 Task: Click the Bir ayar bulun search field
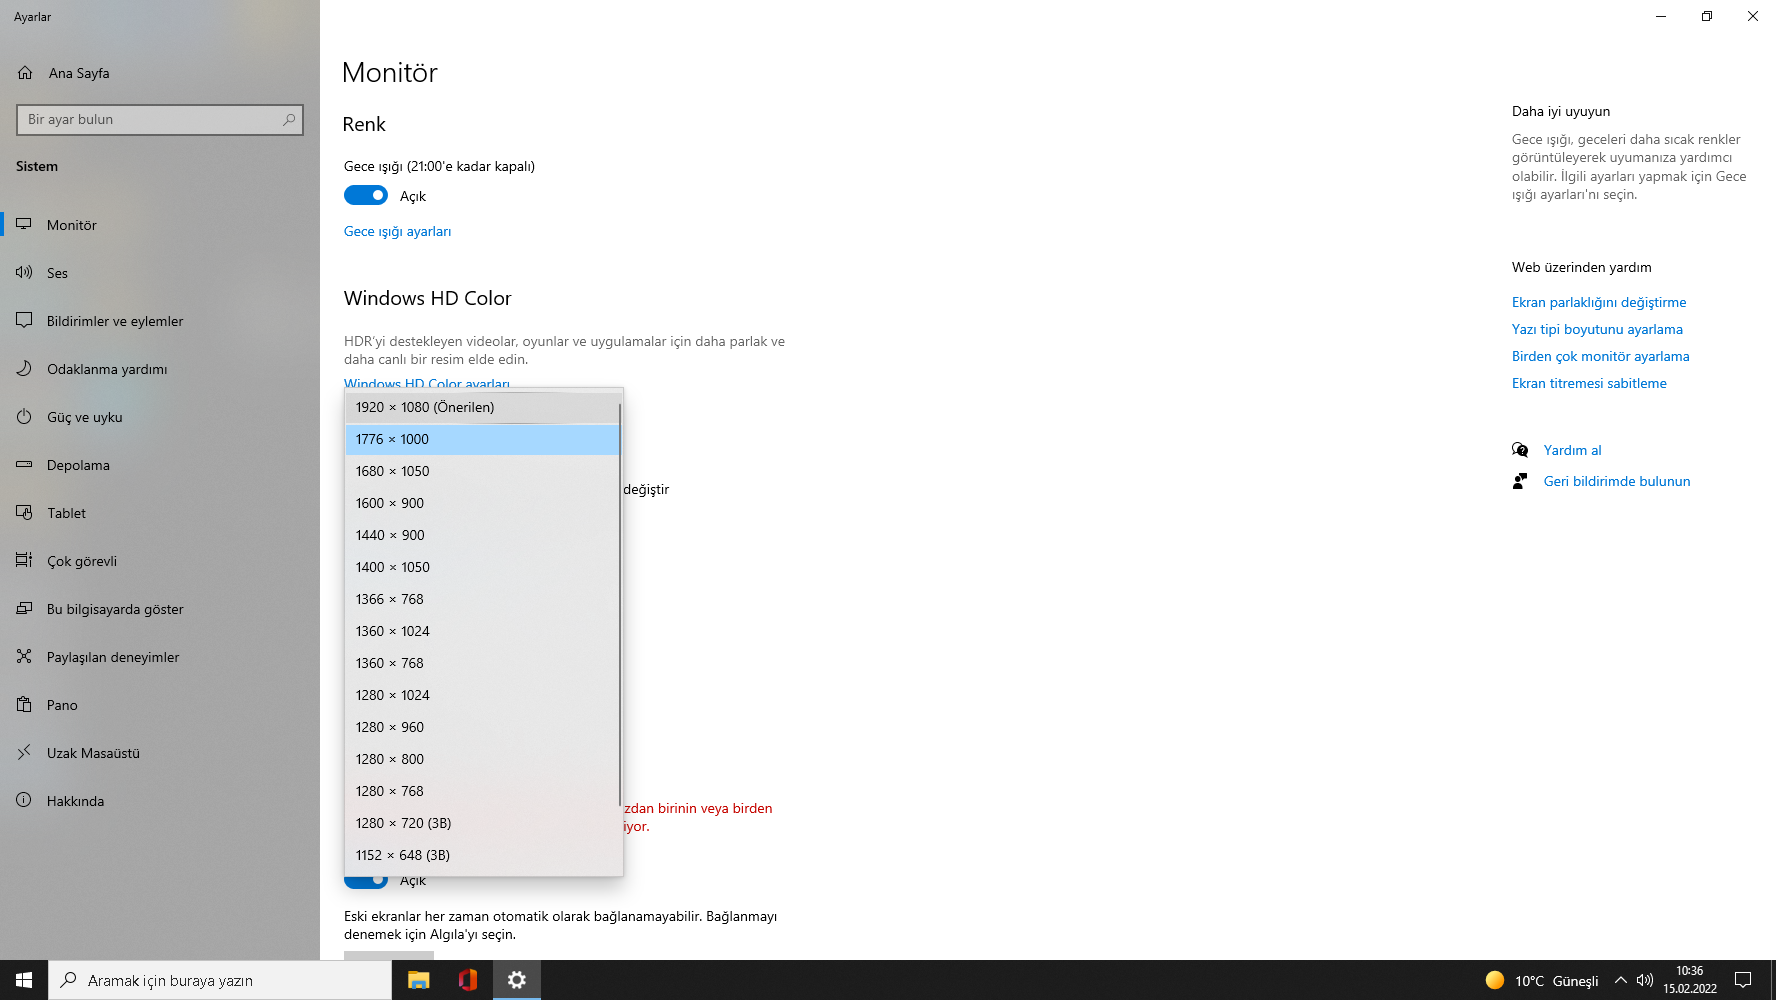pos(160,119)
